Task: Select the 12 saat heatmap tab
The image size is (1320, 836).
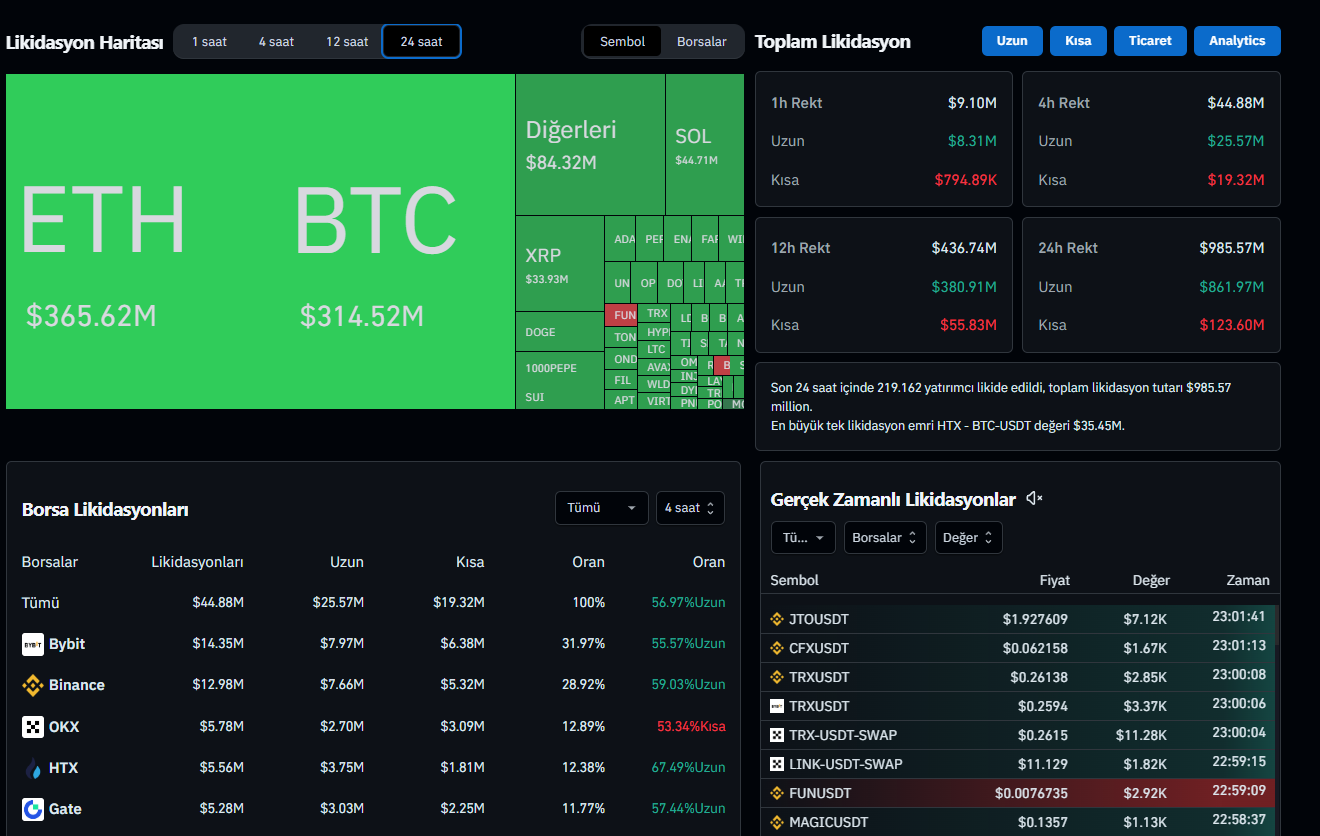Action: (x=347, y=42)
